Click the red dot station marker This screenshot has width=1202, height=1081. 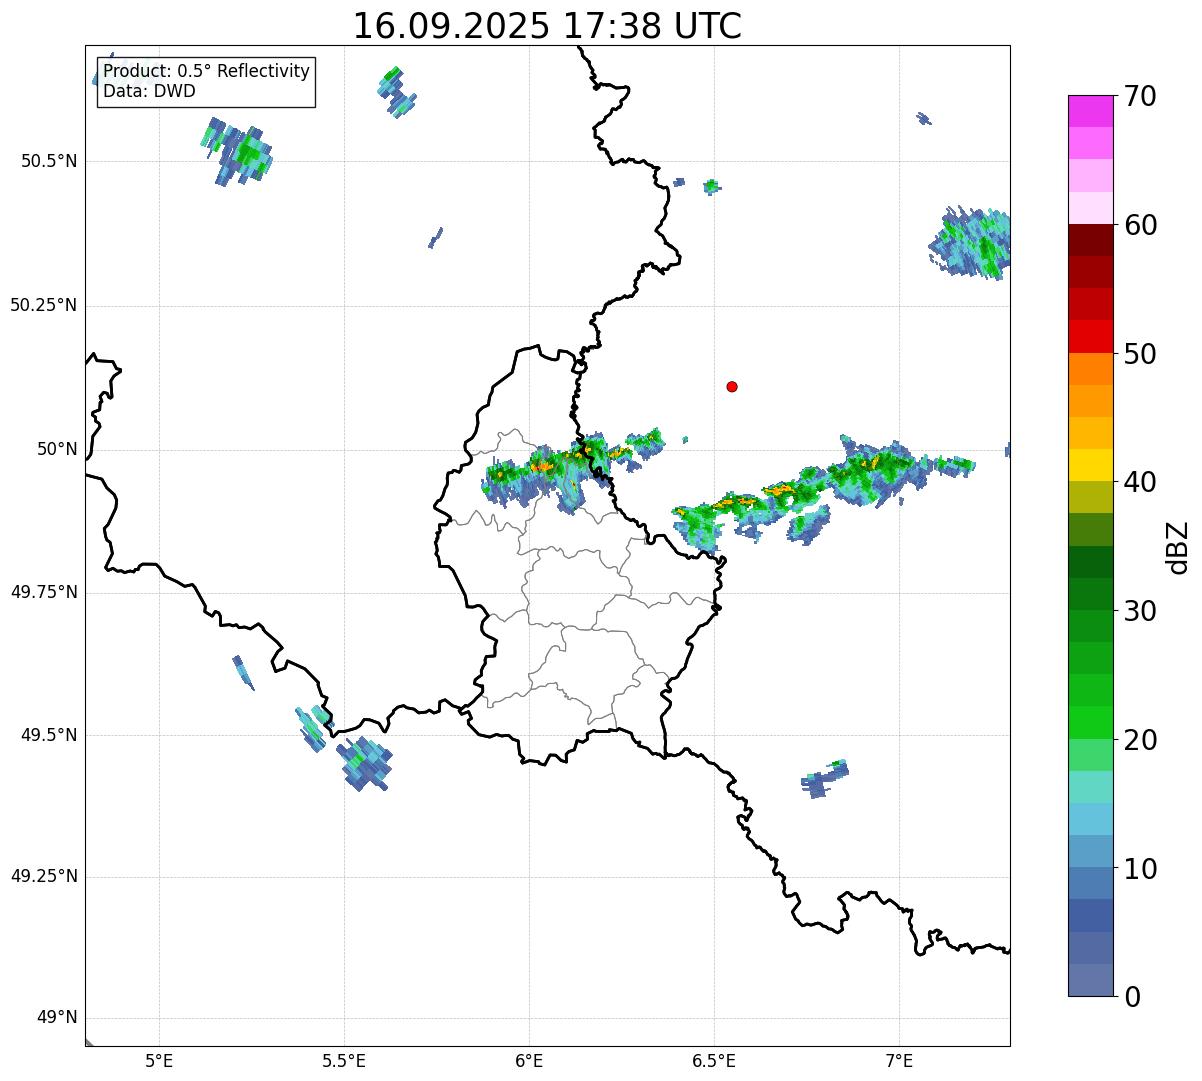[732, 387]
